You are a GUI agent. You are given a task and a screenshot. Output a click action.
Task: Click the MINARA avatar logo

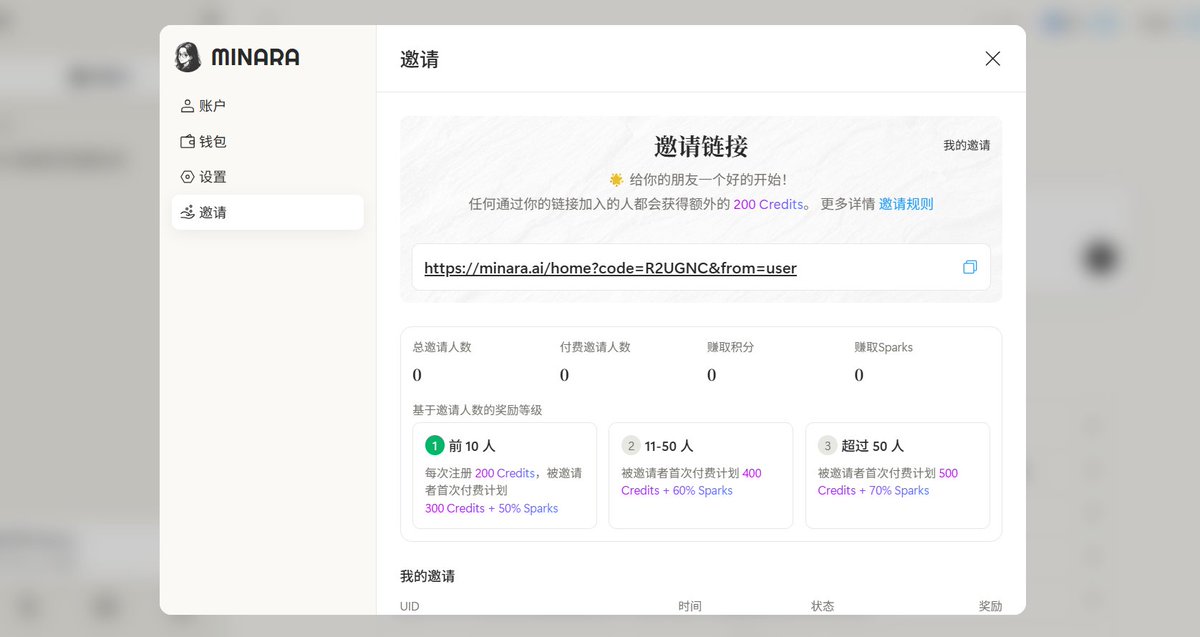click(188, 57)
